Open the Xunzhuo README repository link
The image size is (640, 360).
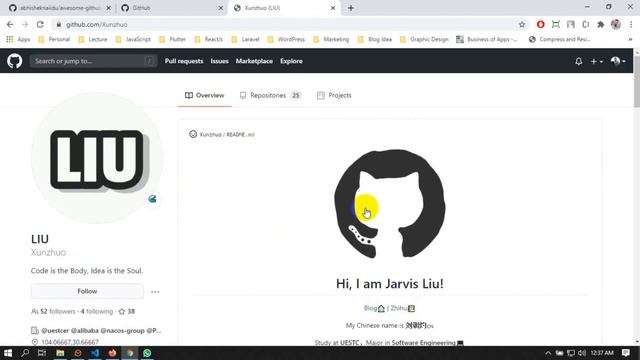[x=227, y=134]
